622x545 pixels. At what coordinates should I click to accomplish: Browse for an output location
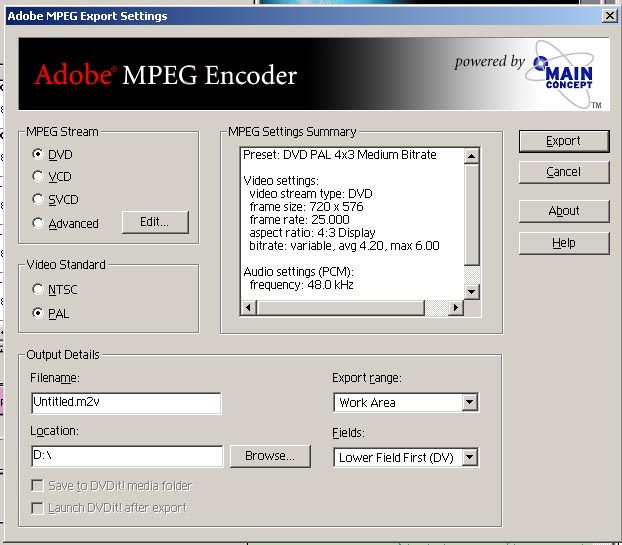tap(270, 456)
